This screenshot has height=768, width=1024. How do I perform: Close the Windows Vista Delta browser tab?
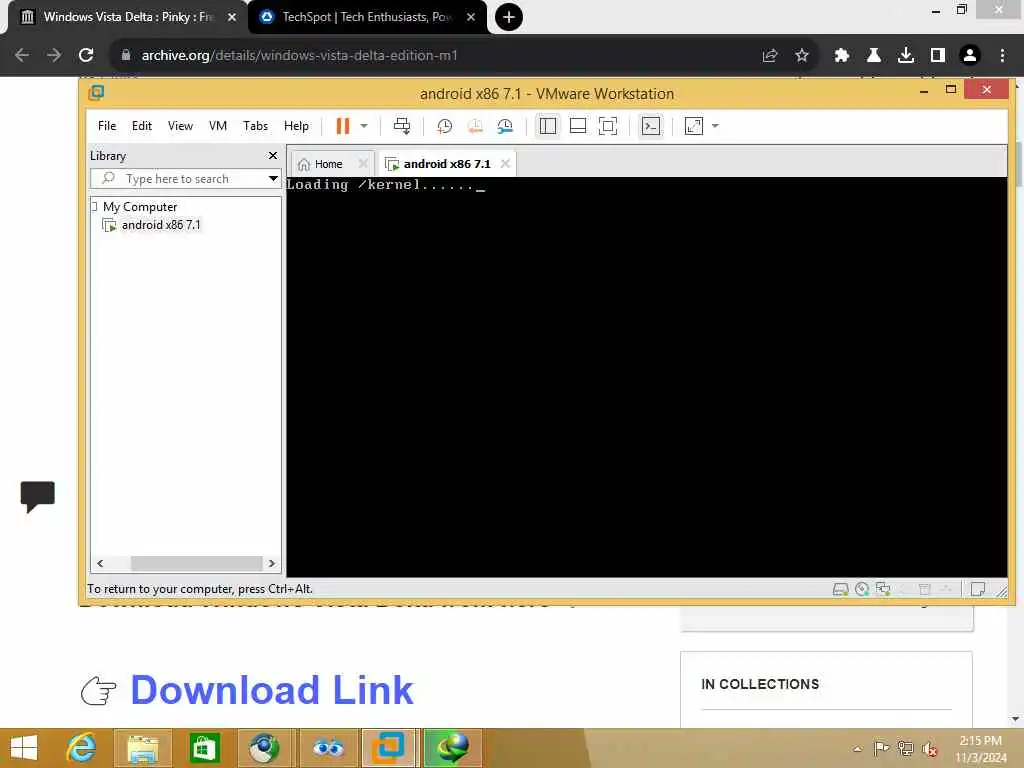[x=232, y=17]
